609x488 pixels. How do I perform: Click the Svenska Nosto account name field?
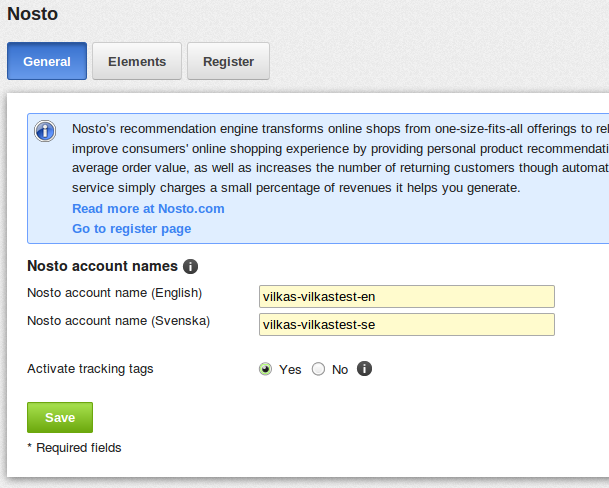pyautogui.click(x=407, y=324)
